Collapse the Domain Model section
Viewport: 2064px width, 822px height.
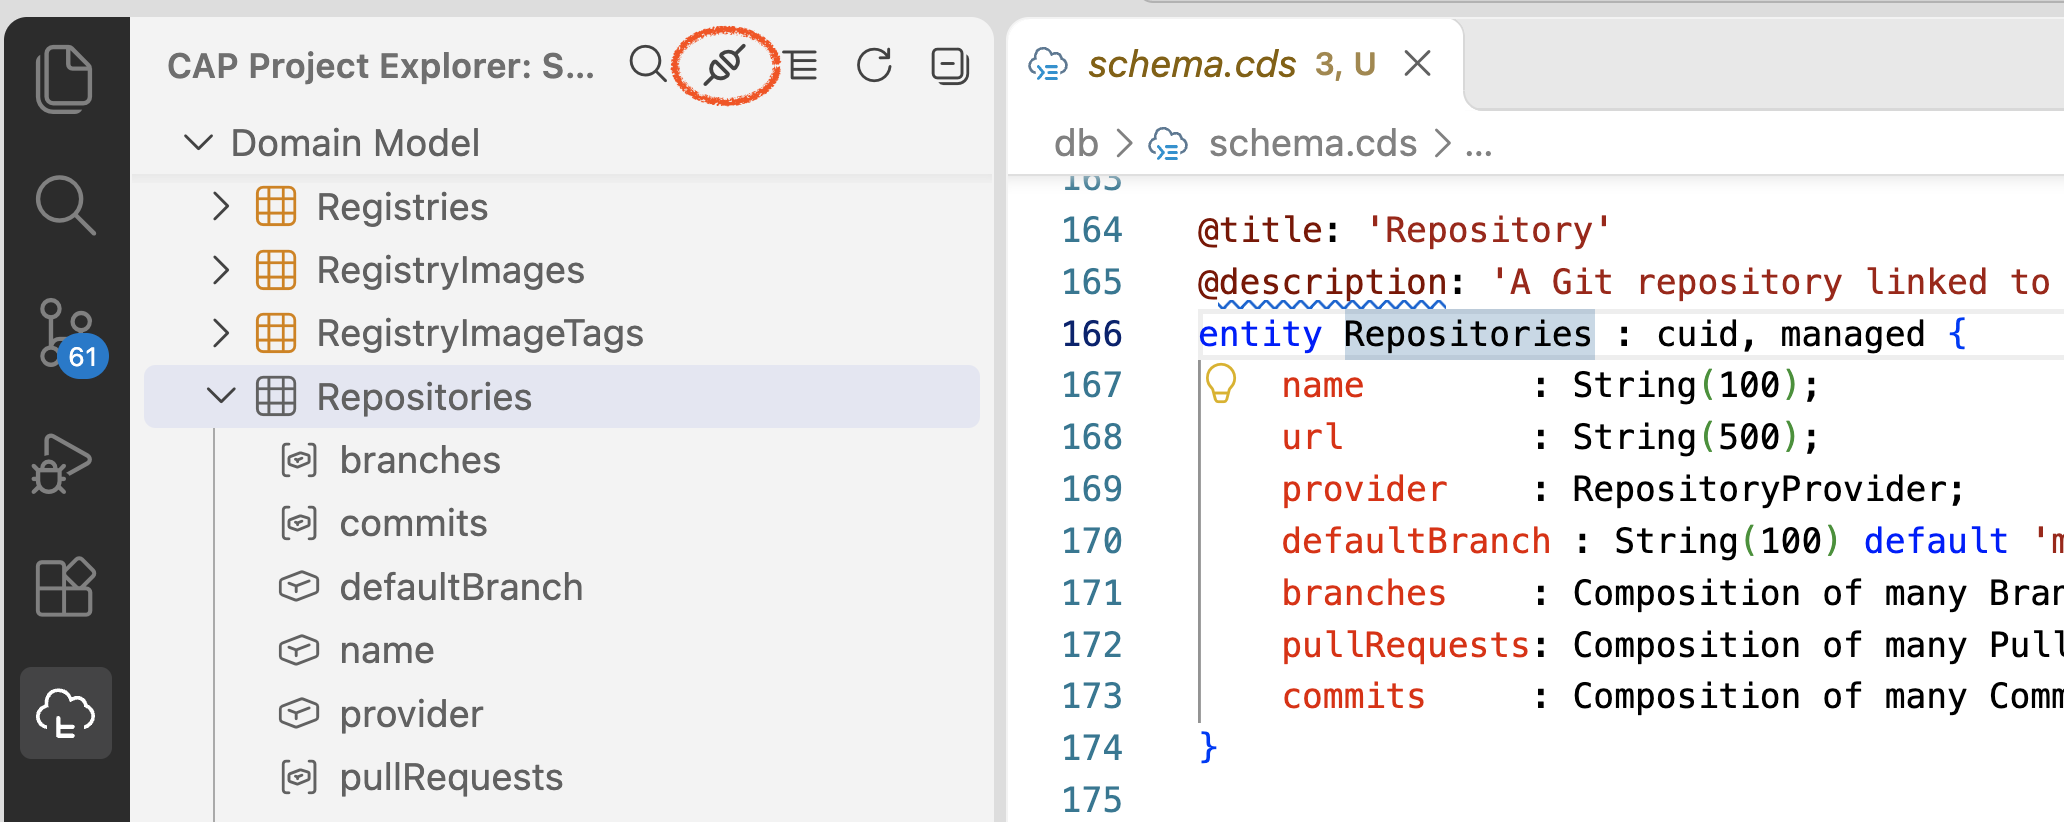click(x=199, y=143)
